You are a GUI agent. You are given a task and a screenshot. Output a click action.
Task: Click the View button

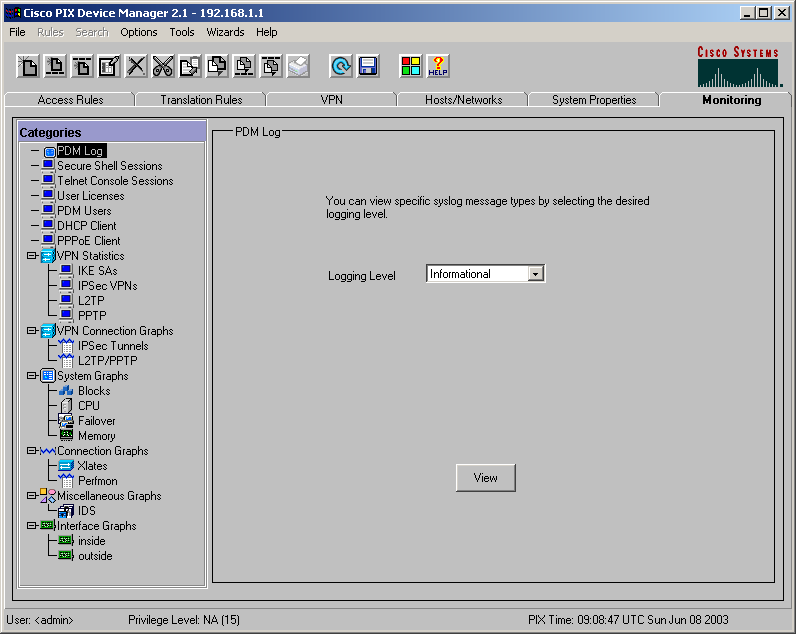486,478
